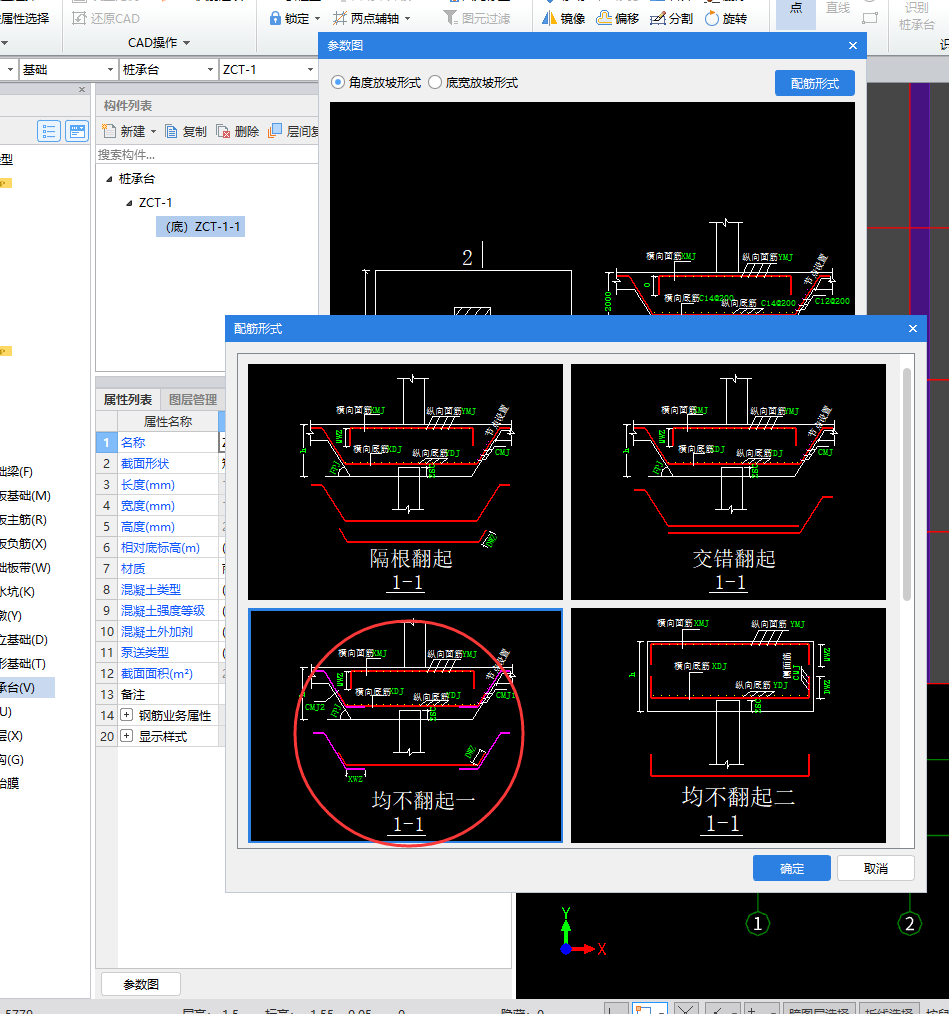Screen dimensions: 949x1014
Task: Select the 点 point drawing tool
Action: (x=796, y=13)
